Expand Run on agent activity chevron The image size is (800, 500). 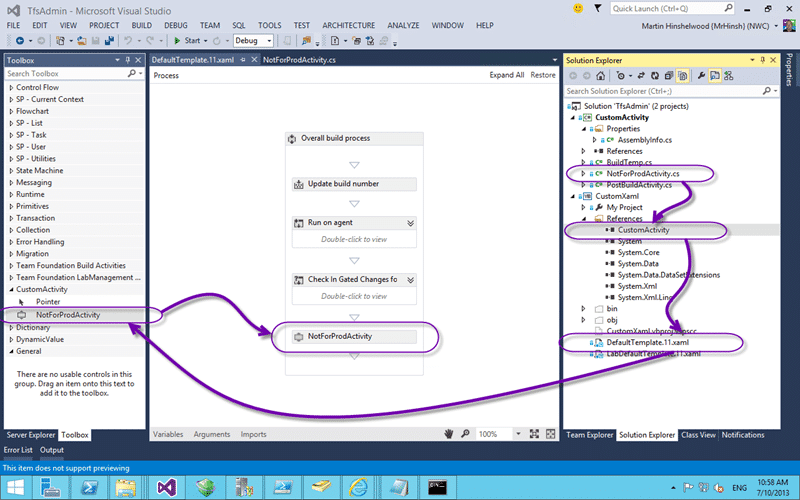(x=410, y=223)
